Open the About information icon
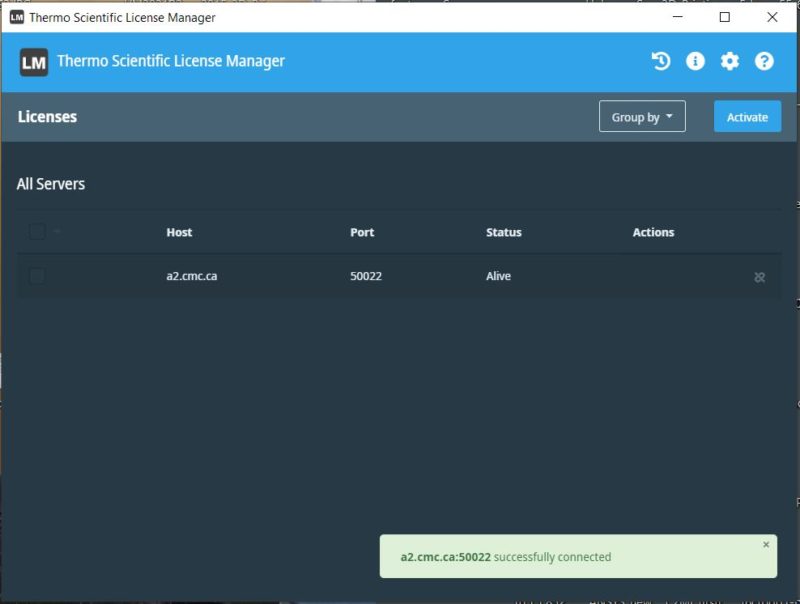 (x=695, y=61)
